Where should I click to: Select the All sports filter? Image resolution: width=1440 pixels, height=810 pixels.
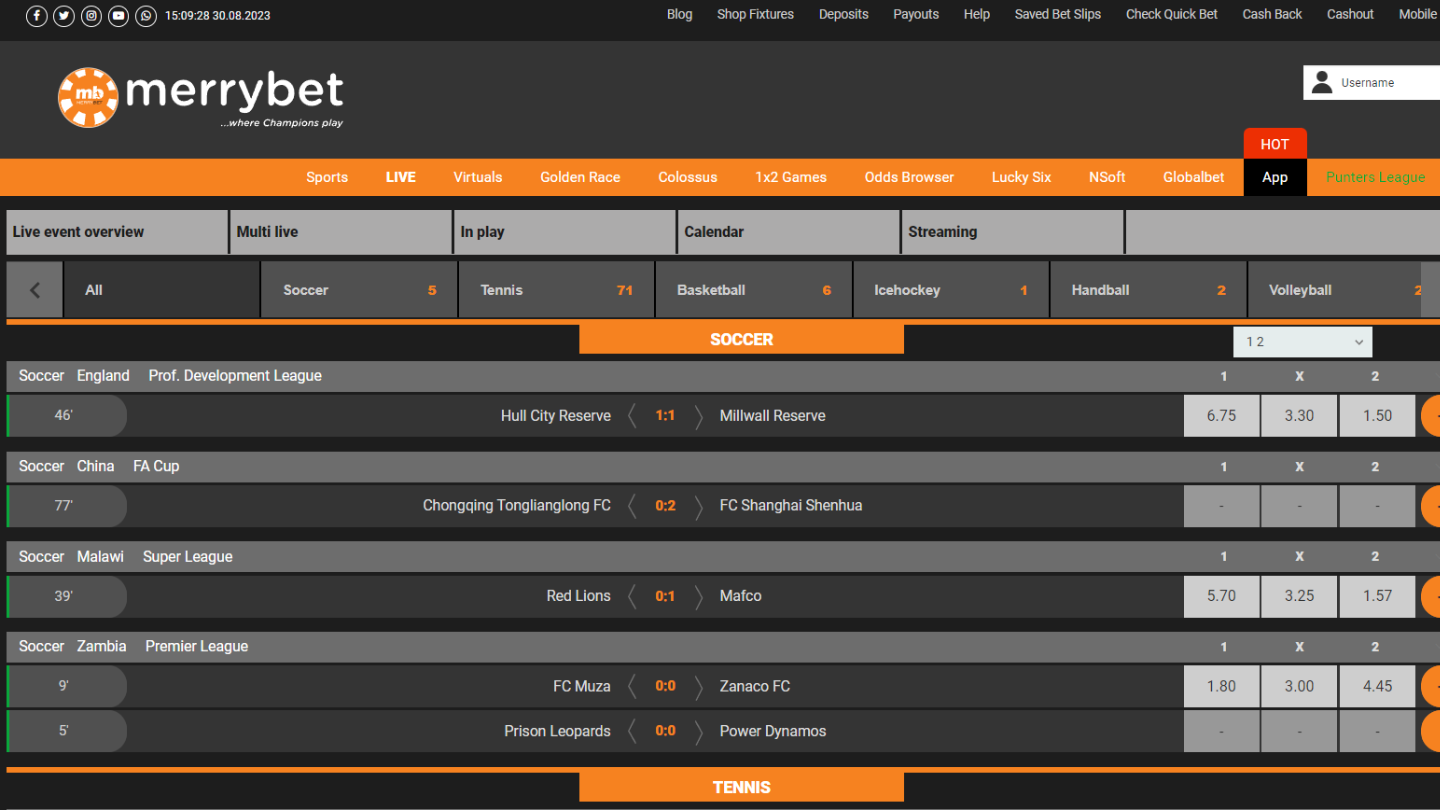pos(161,290)
